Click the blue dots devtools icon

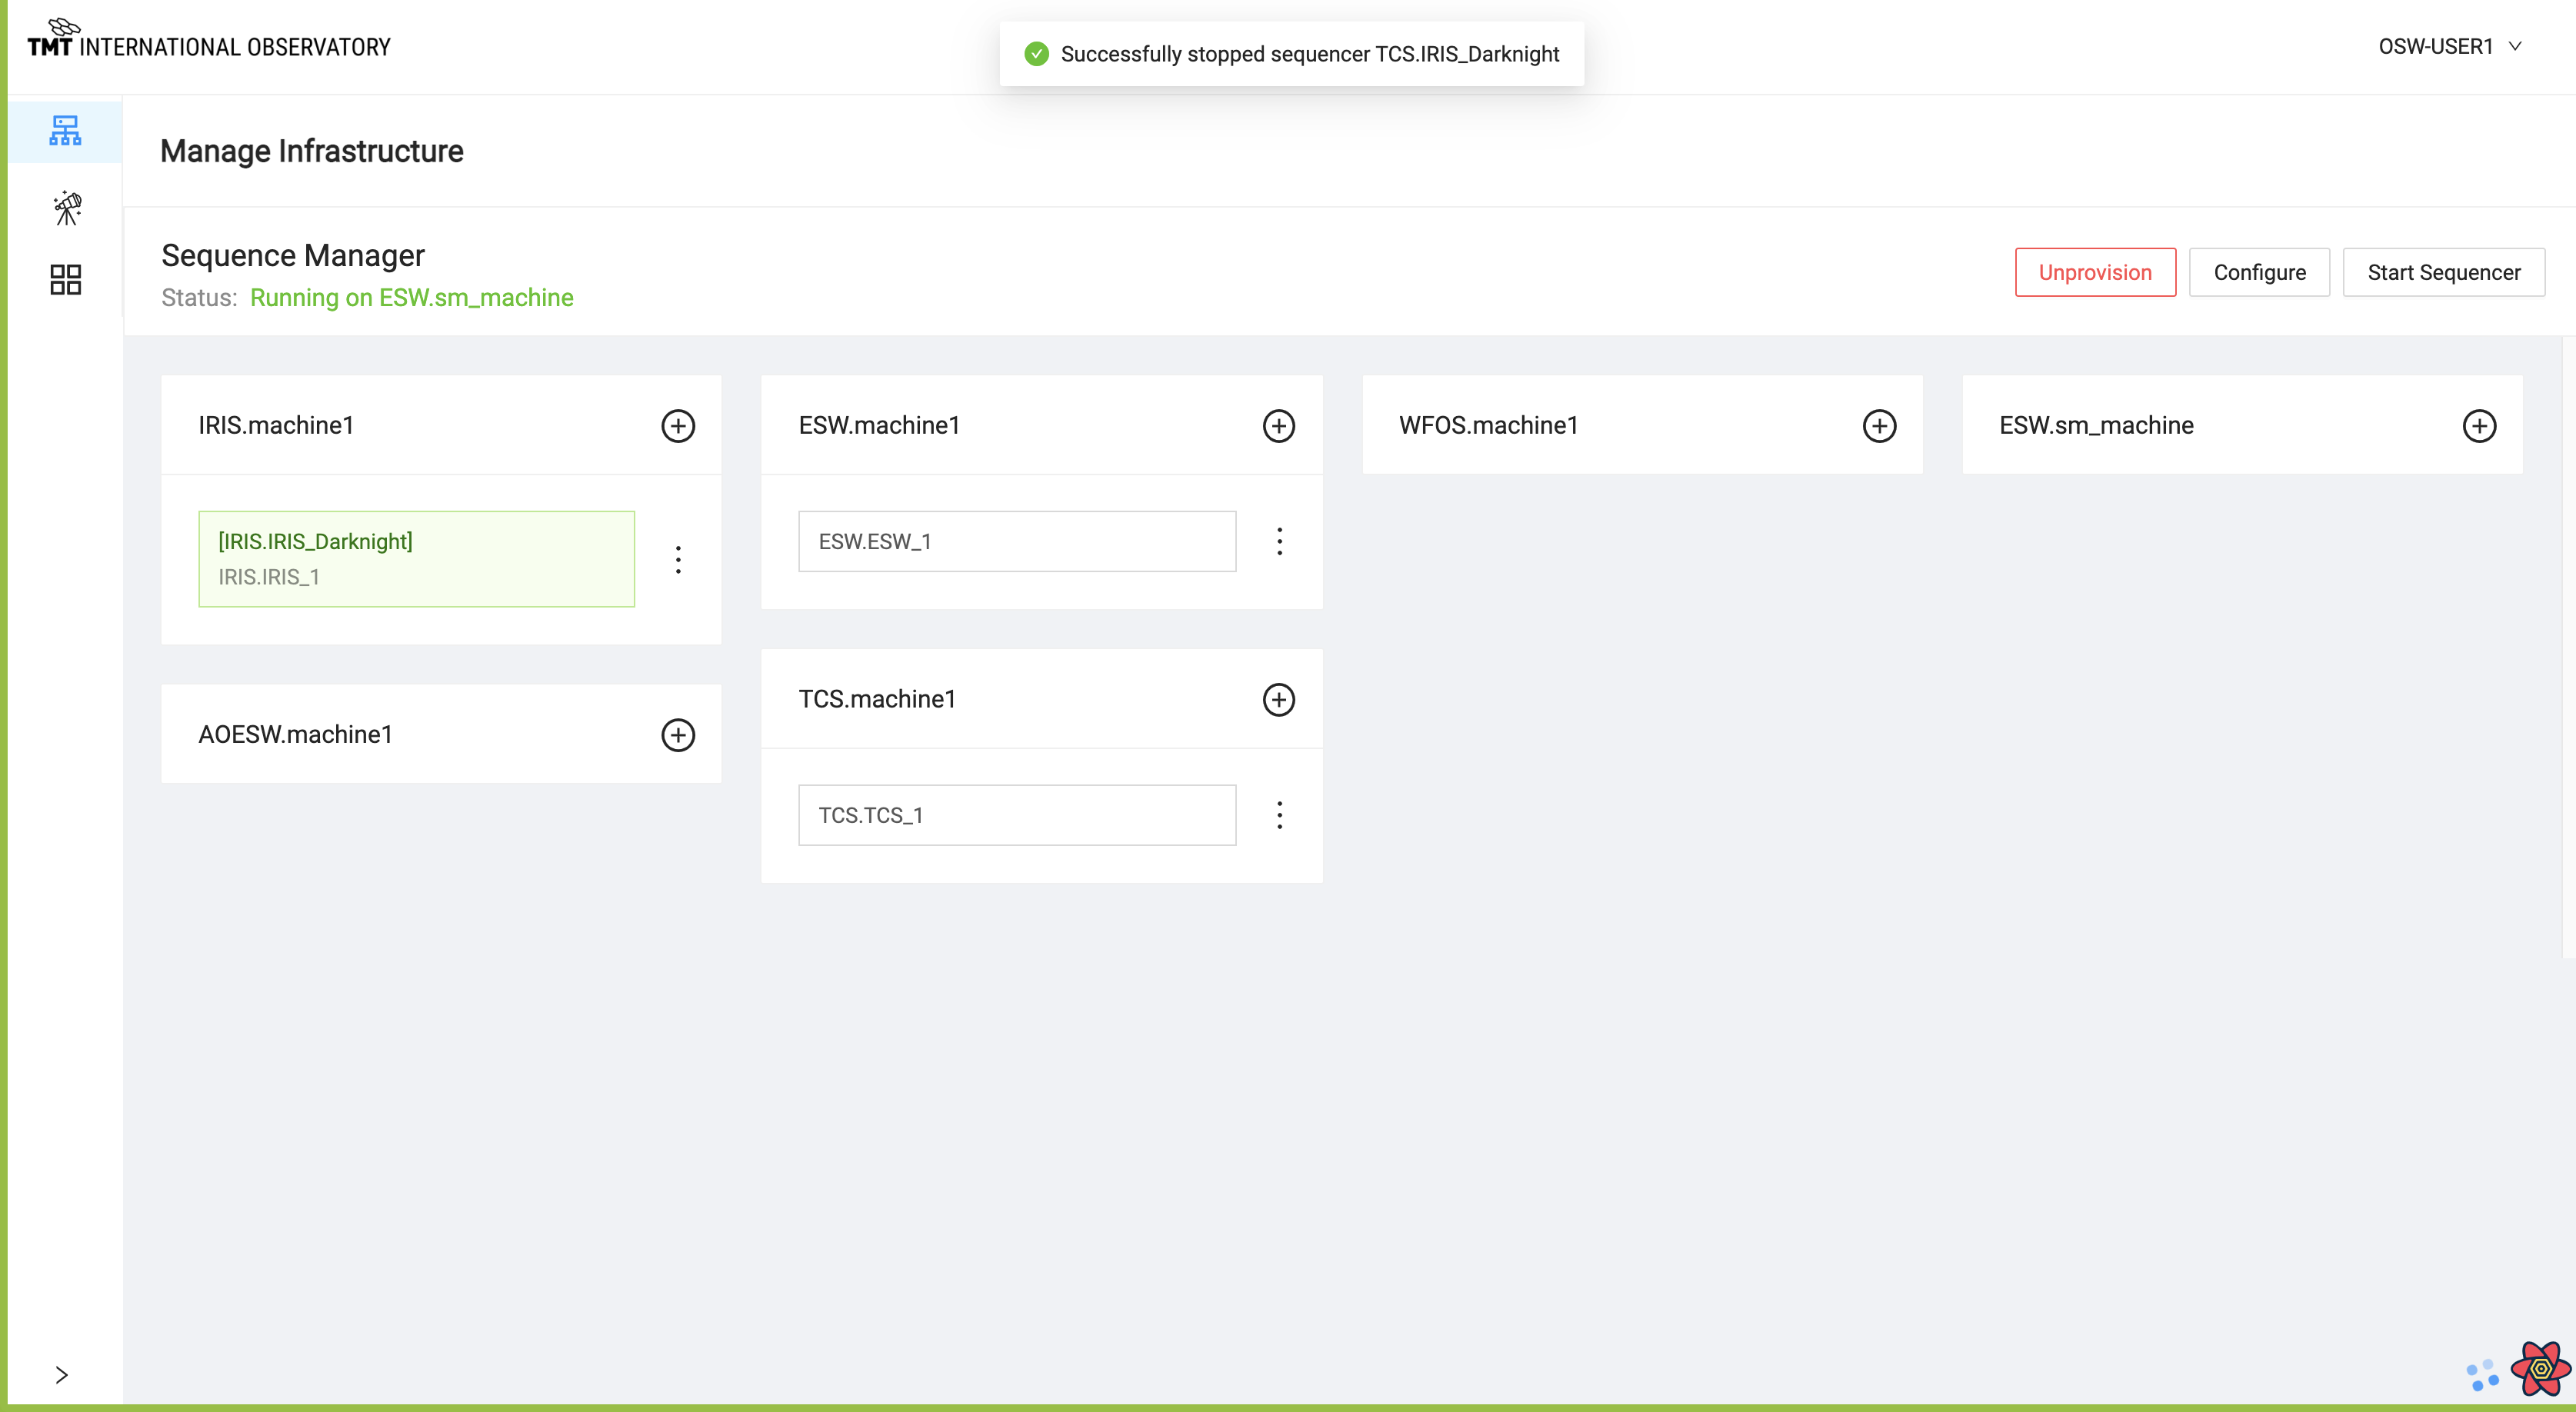point(2482,1374)
